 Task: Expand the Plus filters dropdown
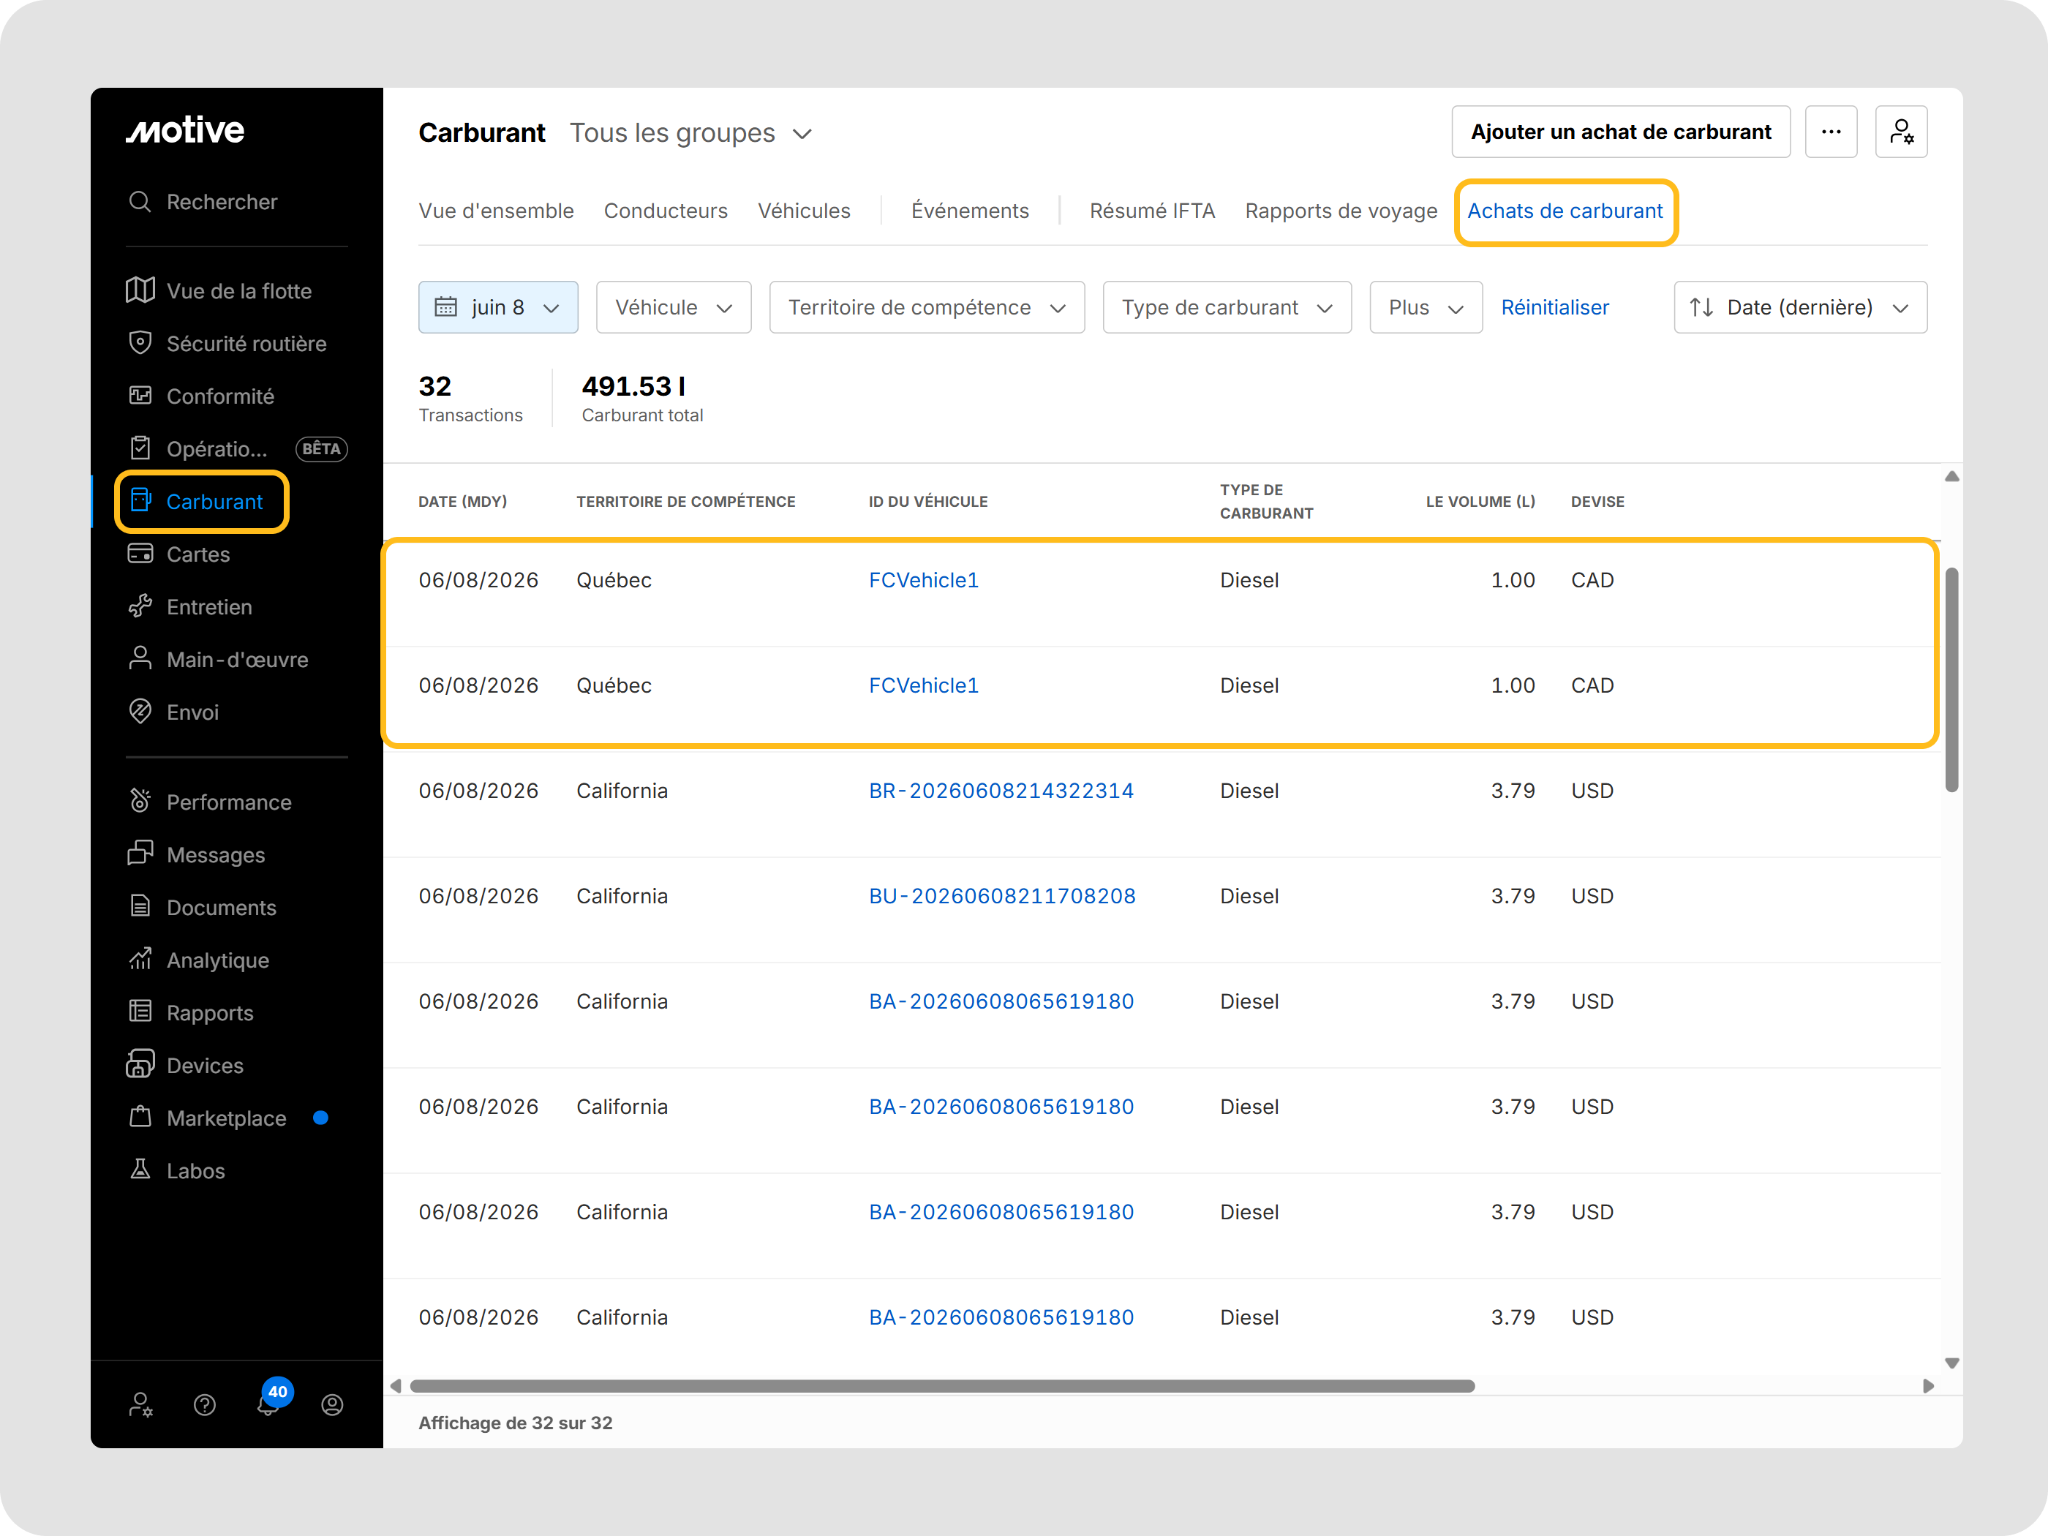(1426, 307)
